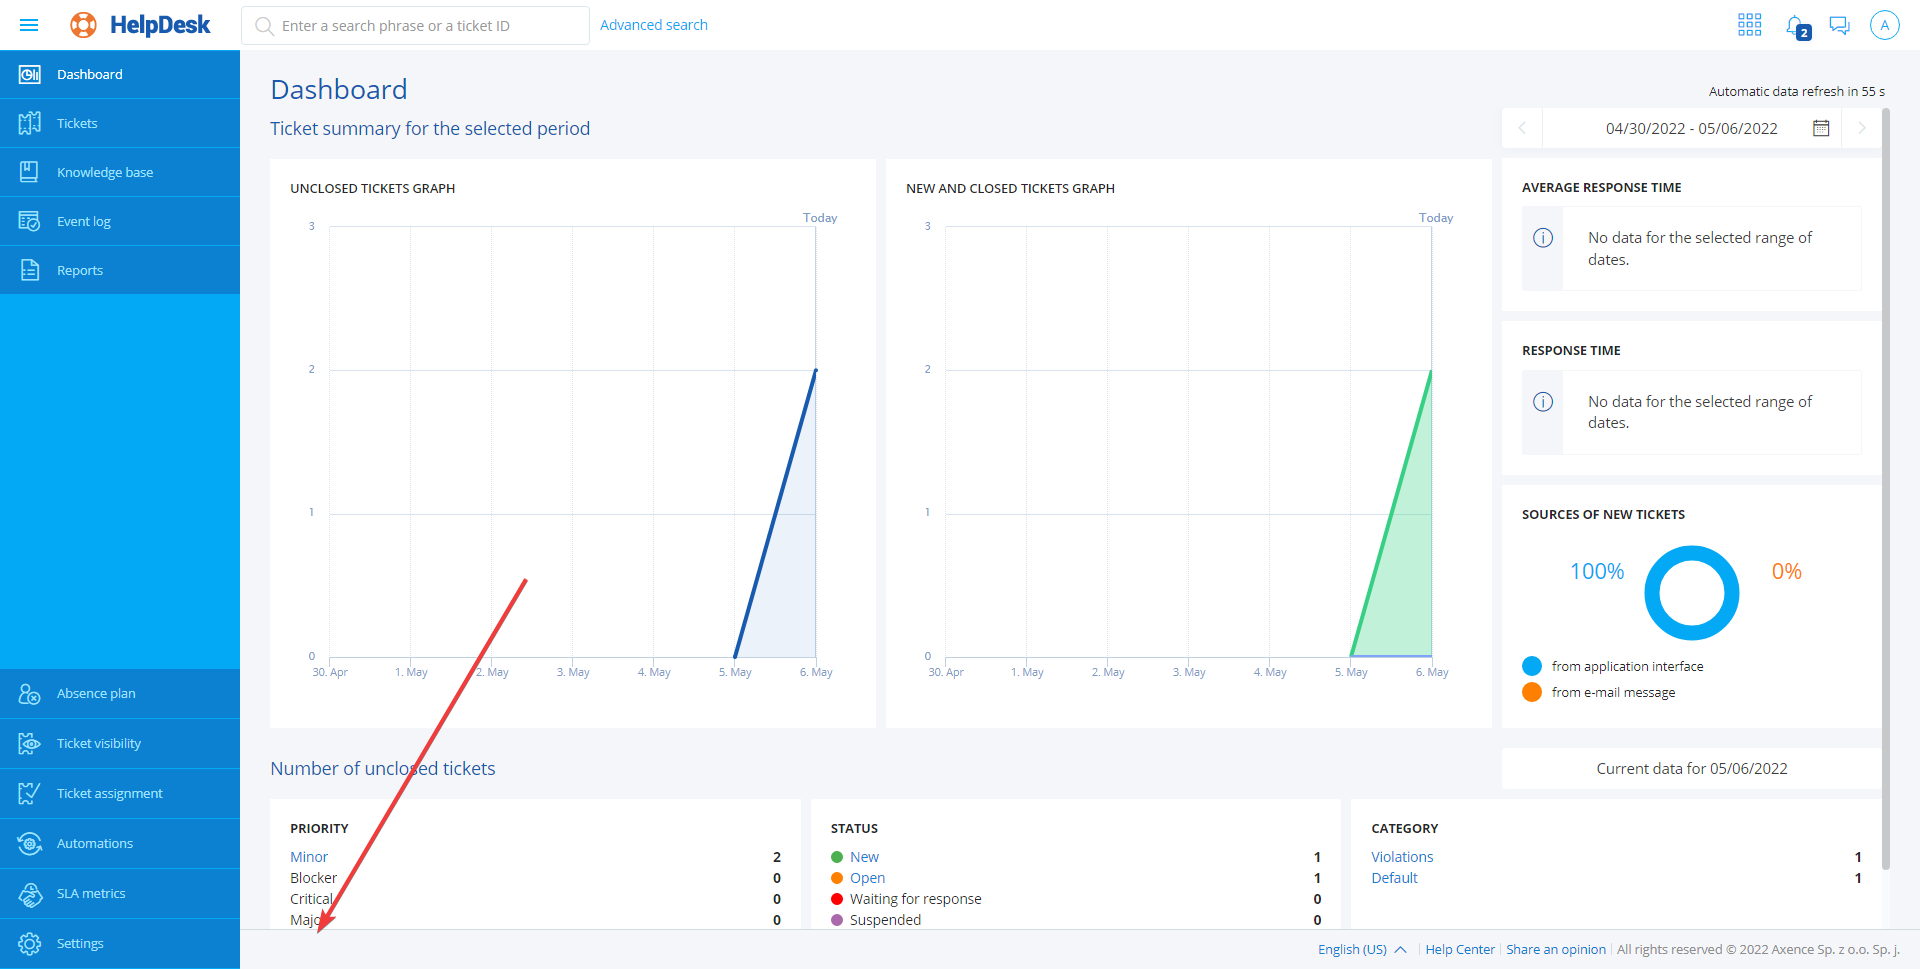Screen dimensions: 1920x969
Task: Open Knowledge base in the sidebar
Action: (104, 172)
